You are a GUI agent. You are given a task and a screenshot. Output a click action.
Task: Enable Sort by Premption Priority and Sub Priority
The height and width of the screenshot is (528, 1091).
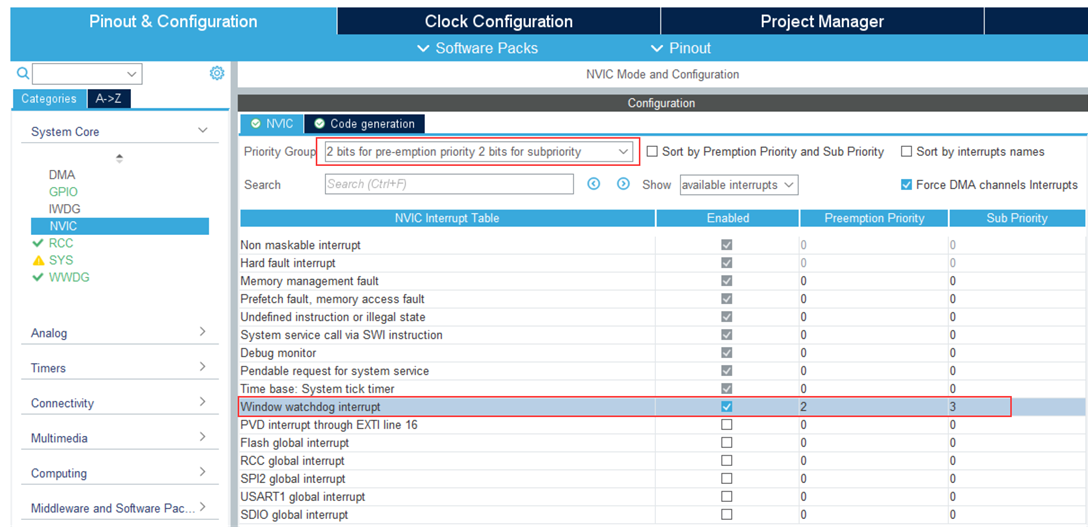point(653,152)
